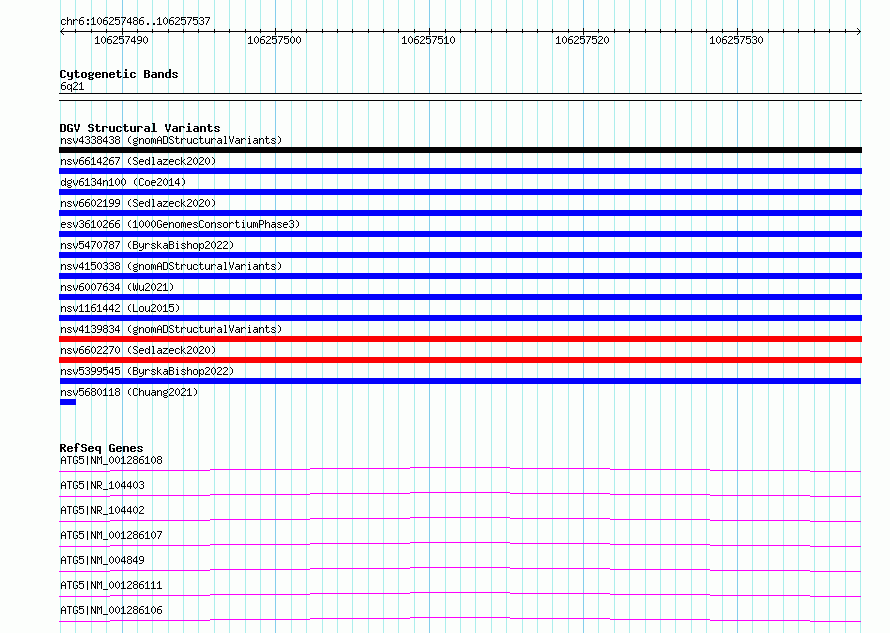Click the red bar under nsv6602270

pos(460,360)
